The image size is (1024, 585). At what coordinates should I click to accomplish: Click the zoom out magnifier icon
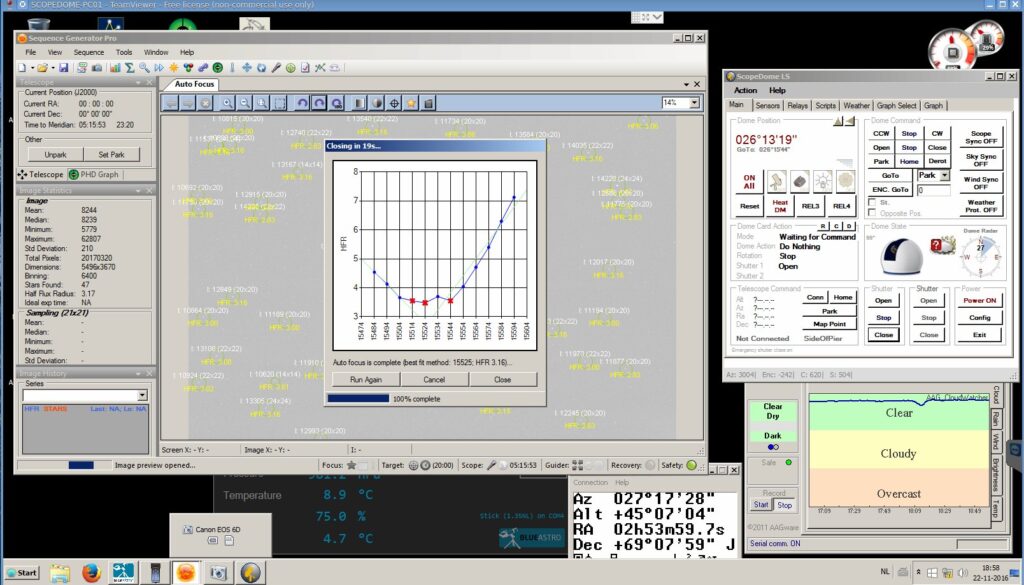(244, 103)
